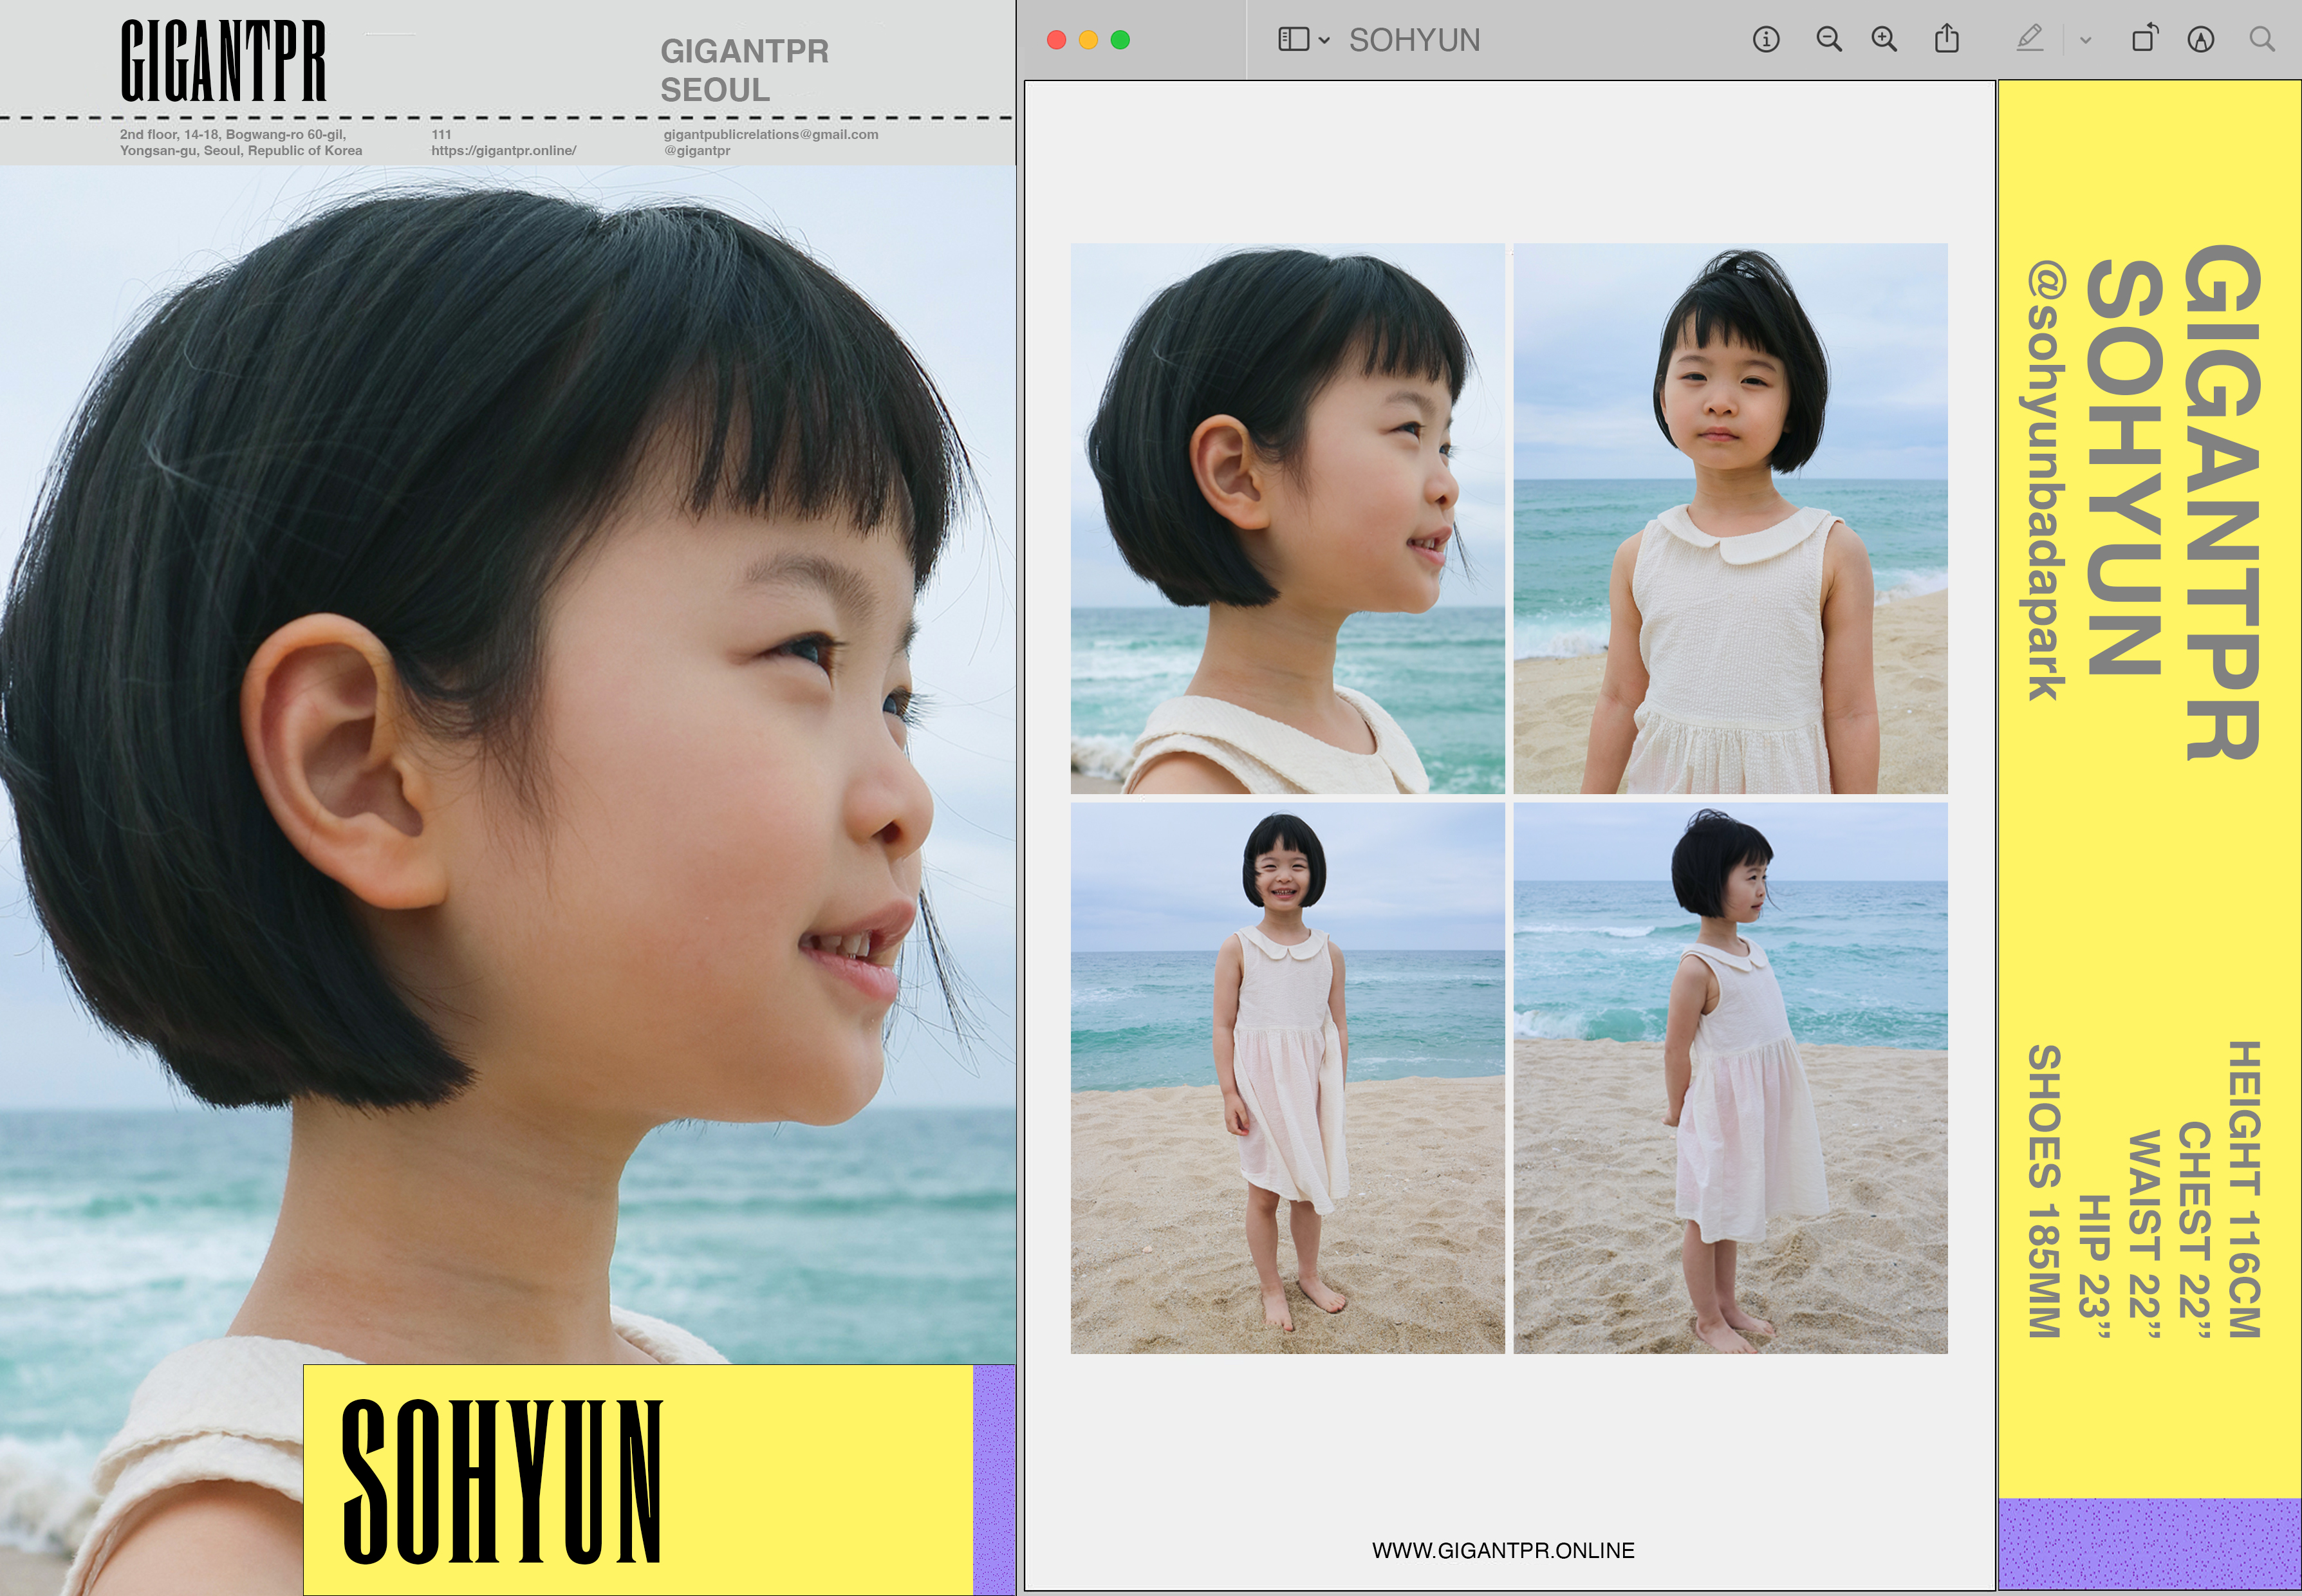Expand the sidebar view options chevron
The image size is (2302, 1596).
coord(1324,41)
